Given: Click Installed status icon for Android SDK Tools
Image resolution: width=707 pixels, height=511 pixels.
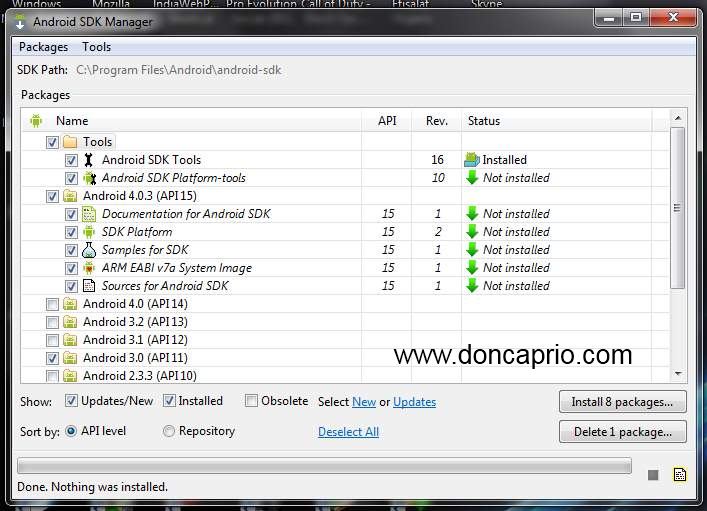Looking at the screenshot, I should (472, 160).
